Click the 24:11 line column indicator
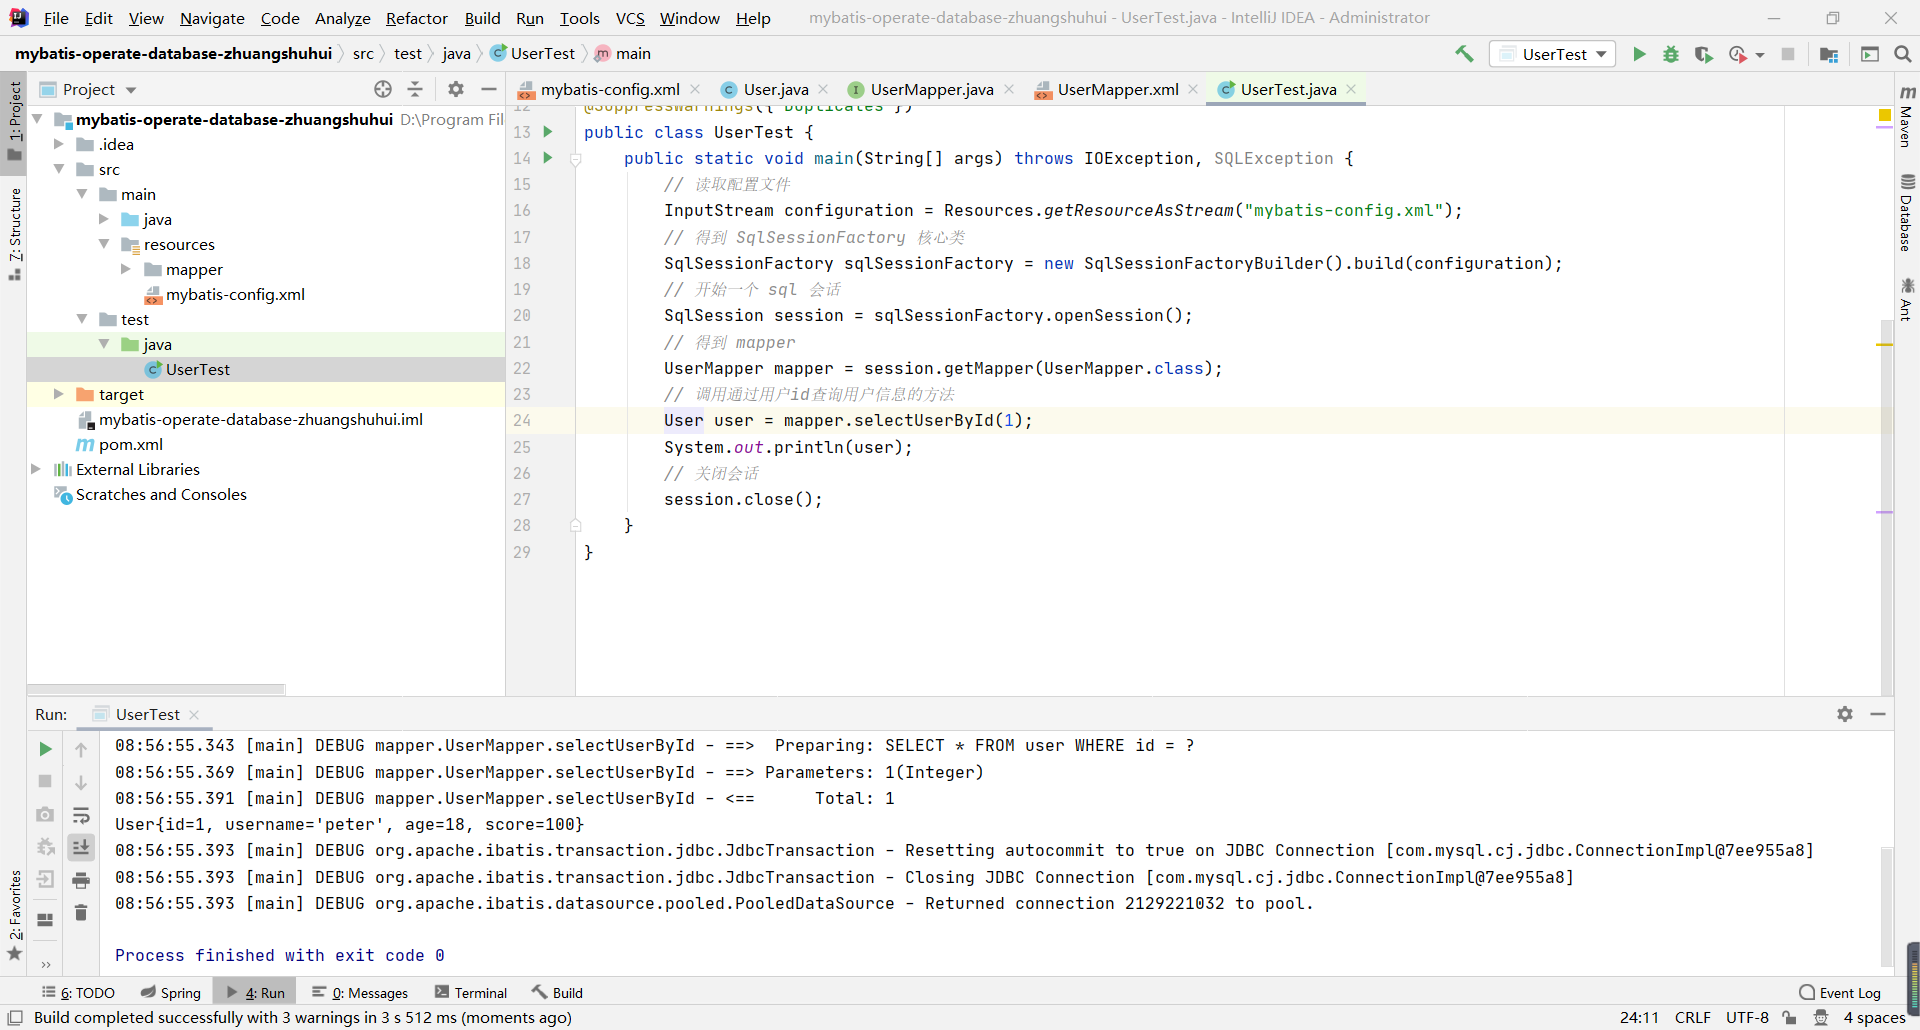This screenshot has width=1920, height=1030. pyautogui.click(x=1639, y=1017)
